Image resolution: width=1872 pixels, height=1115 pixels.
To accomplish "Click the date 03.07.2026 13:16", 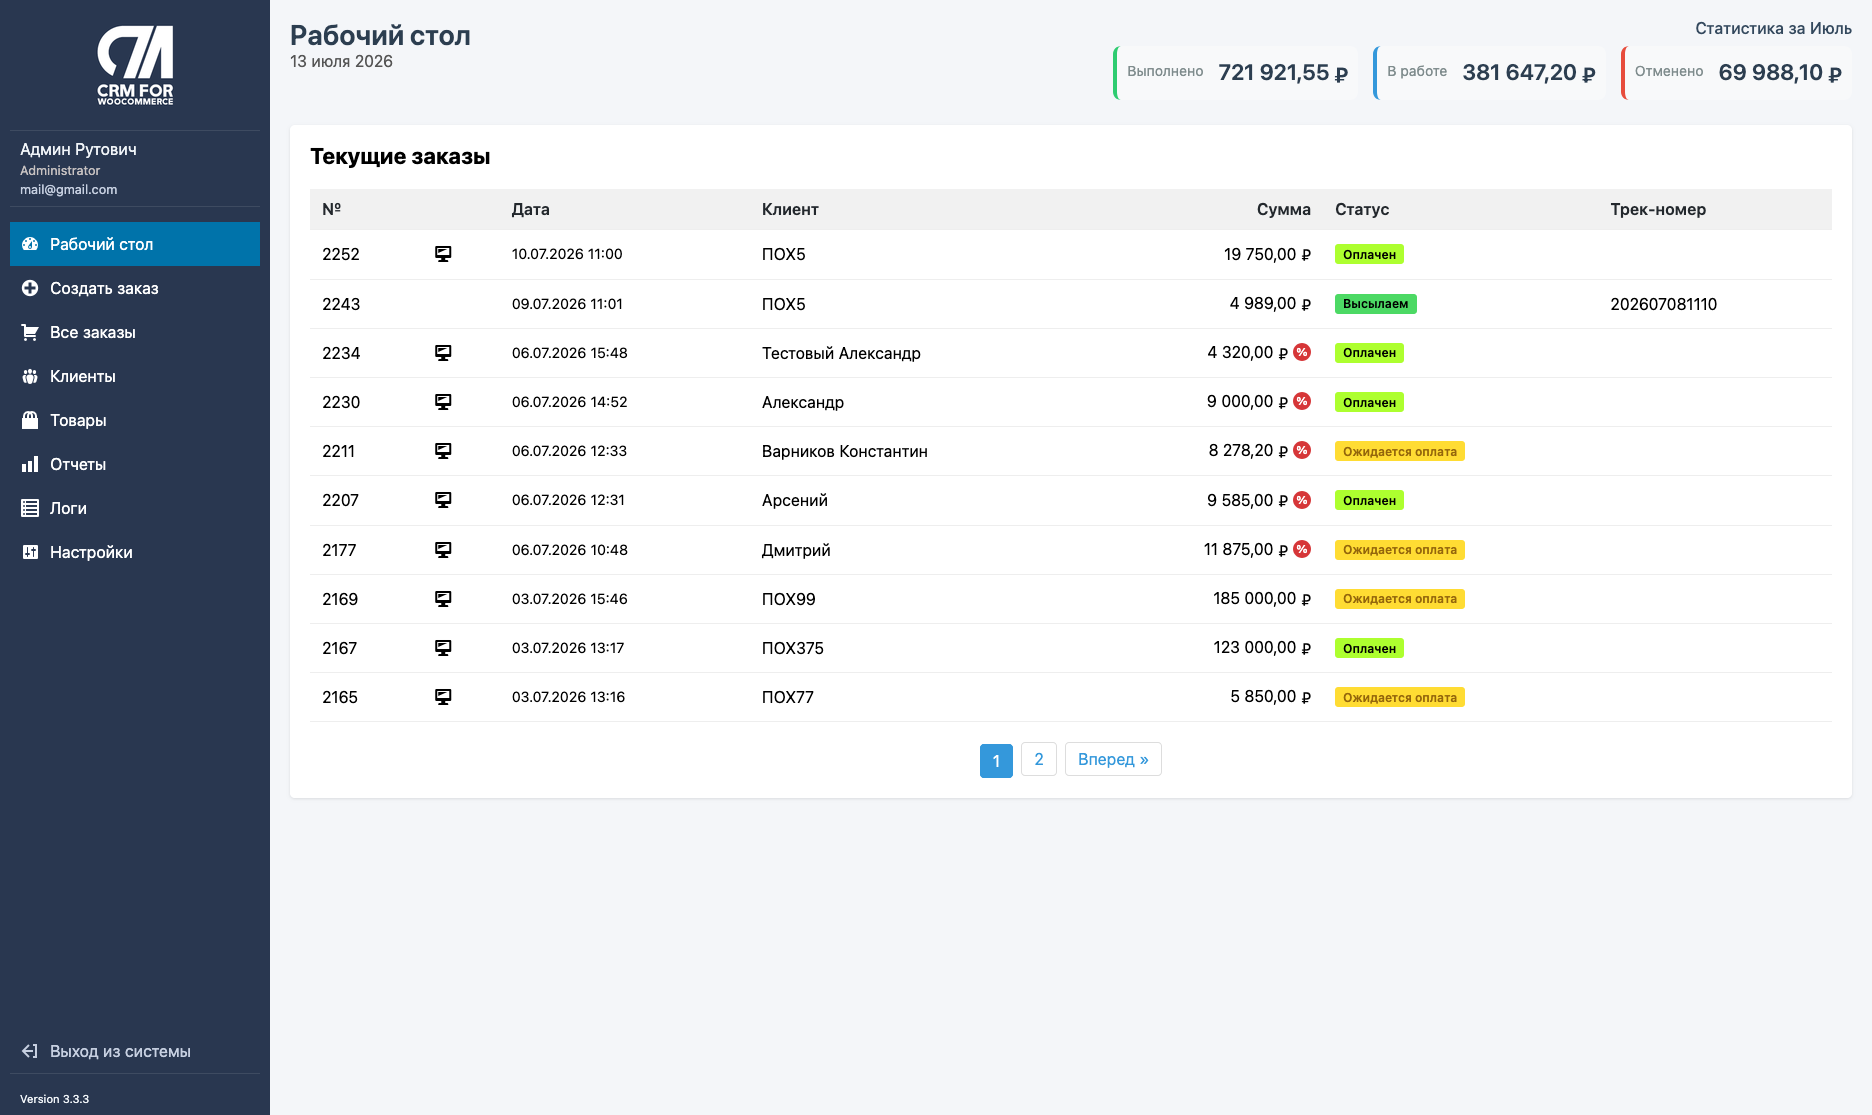I will pyautogui.click(x=568, y=697).
